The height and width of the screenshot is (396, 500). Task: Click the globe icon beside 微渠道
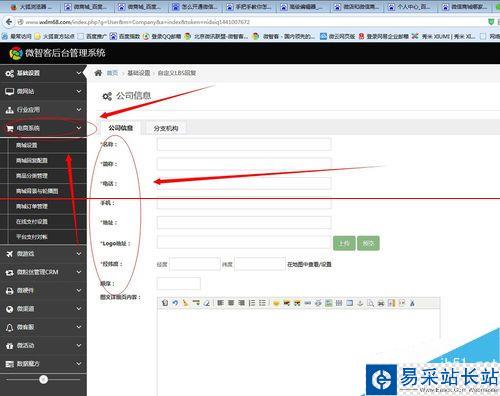click(x=10, y=309)
